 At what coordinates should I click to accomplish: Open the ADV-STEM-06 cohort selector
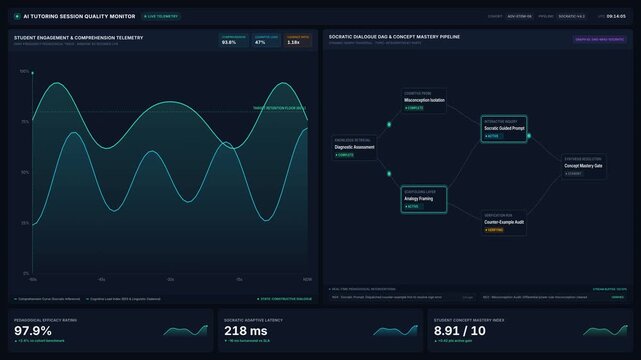tap(519, 16)
